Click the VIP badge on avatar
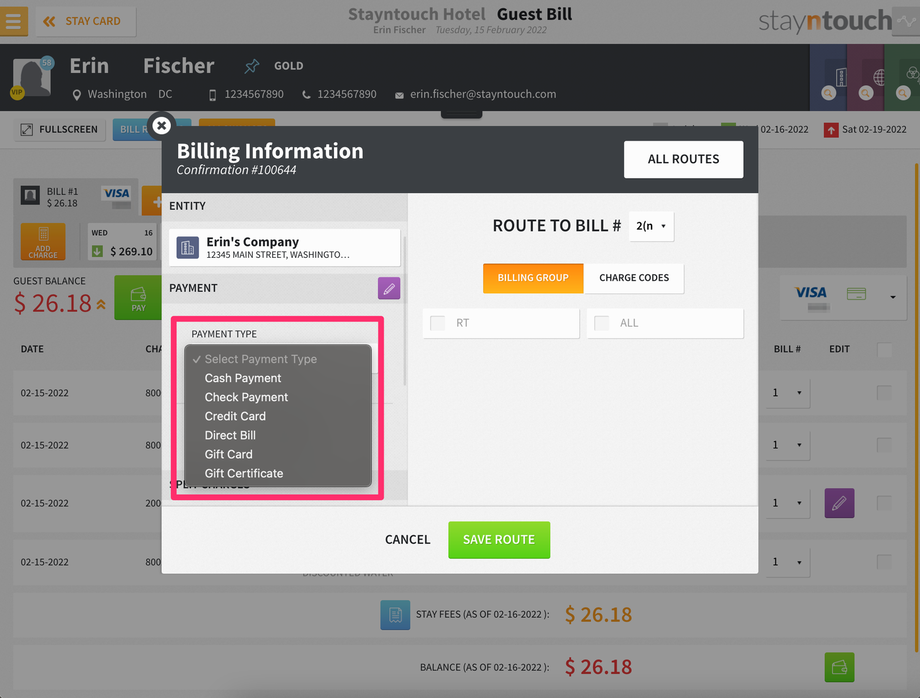Image resolution: width=920 pixels, height=698 pixels. pyautogui.click(x=17, y=92)
